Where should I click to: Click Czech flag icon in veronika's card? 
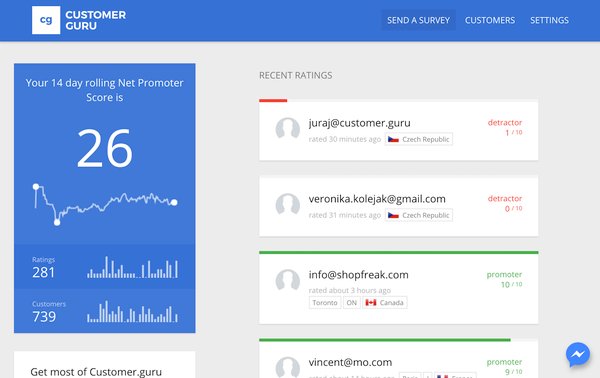coord(393,215)
